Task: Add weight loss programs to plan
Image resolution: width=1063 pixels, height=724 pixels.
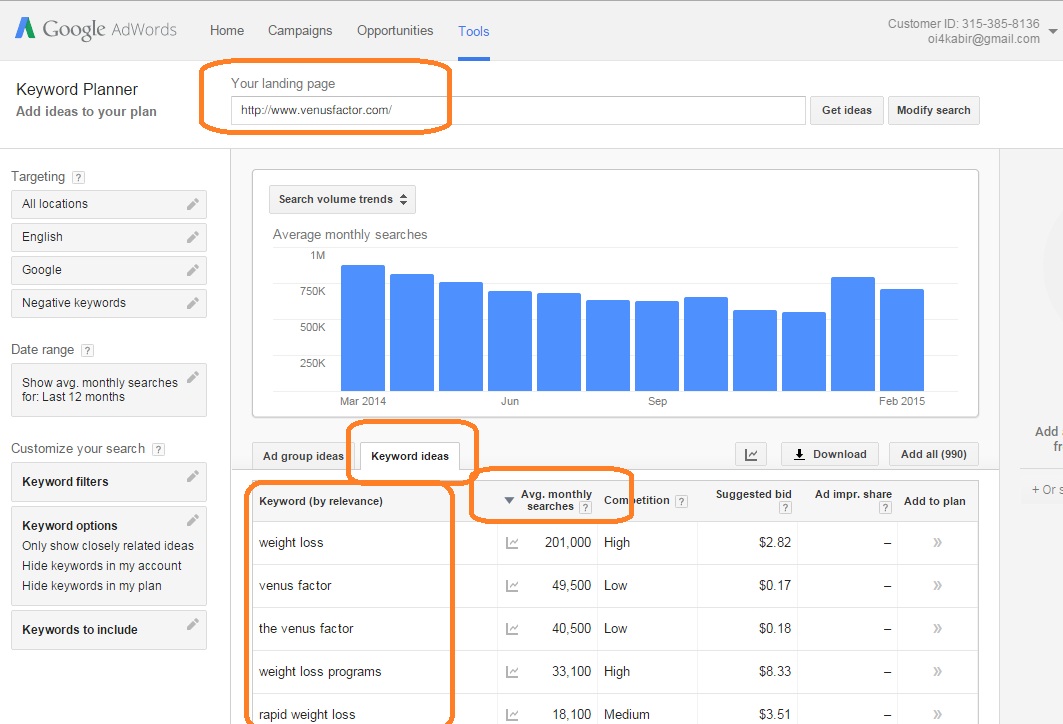Action: tap(938, 672)
